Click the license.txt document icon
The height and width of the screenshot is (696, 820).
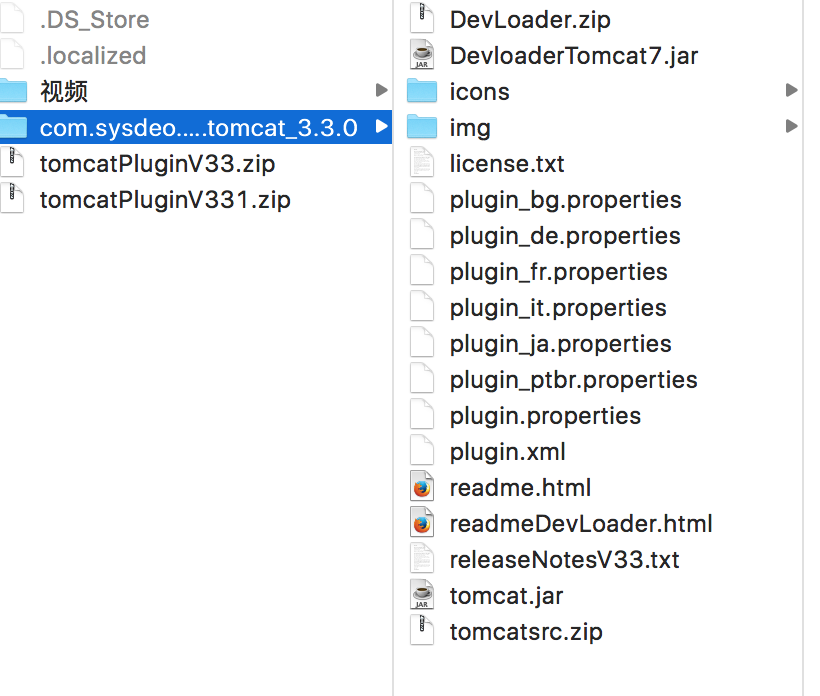point(422,163)
